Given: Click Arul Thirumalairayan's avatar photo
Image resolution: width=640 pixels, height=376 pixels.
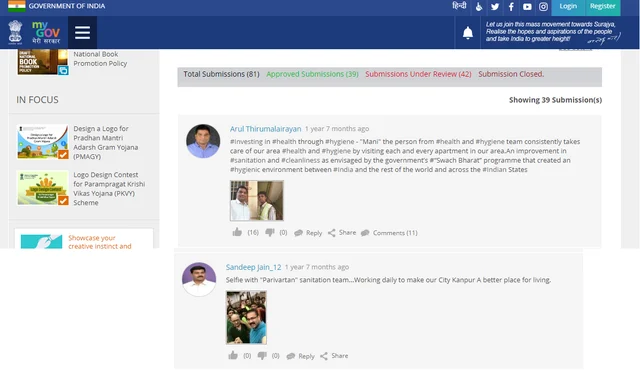Looking at the screenshot, I should (203, 141).
